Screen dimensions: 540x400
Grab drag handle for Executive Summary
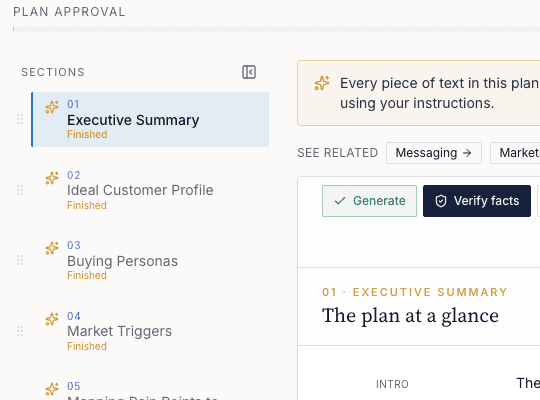pyautogui.click(x=20, y=119)
